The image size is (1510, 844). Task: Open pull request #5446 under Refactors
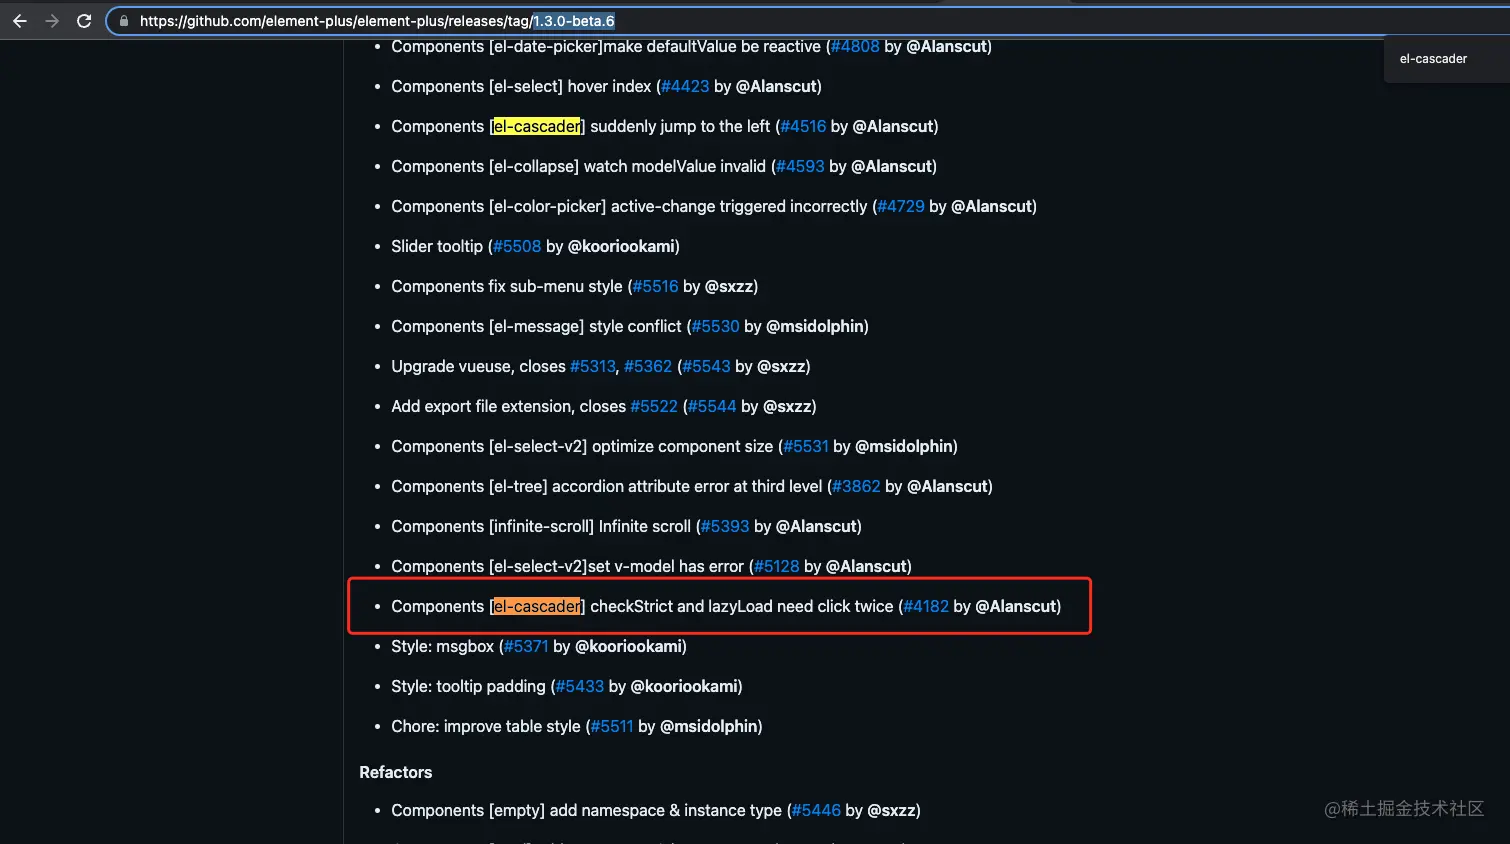816,810
